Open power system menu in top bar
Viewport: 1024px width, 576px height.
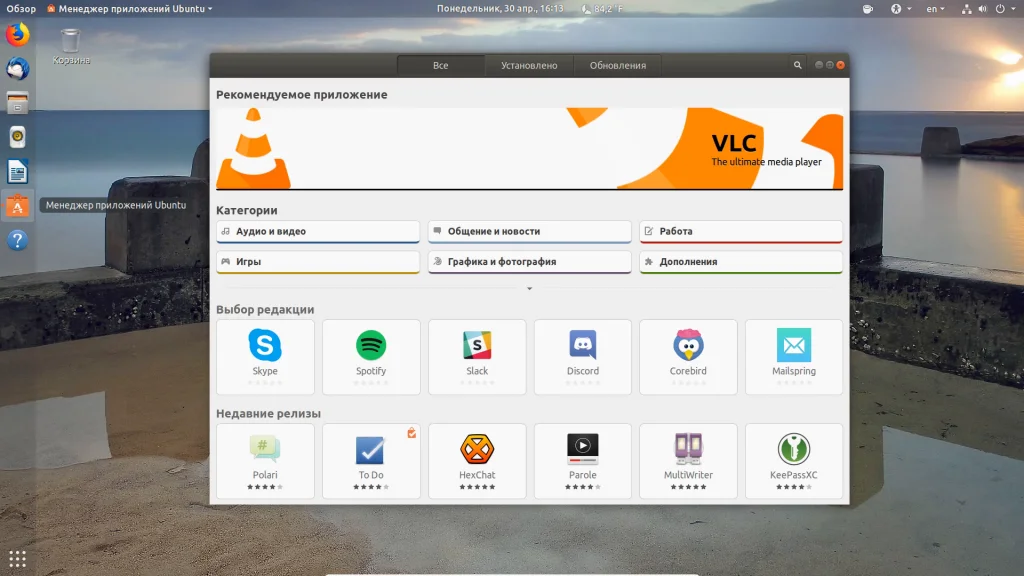click(1004, 9)
